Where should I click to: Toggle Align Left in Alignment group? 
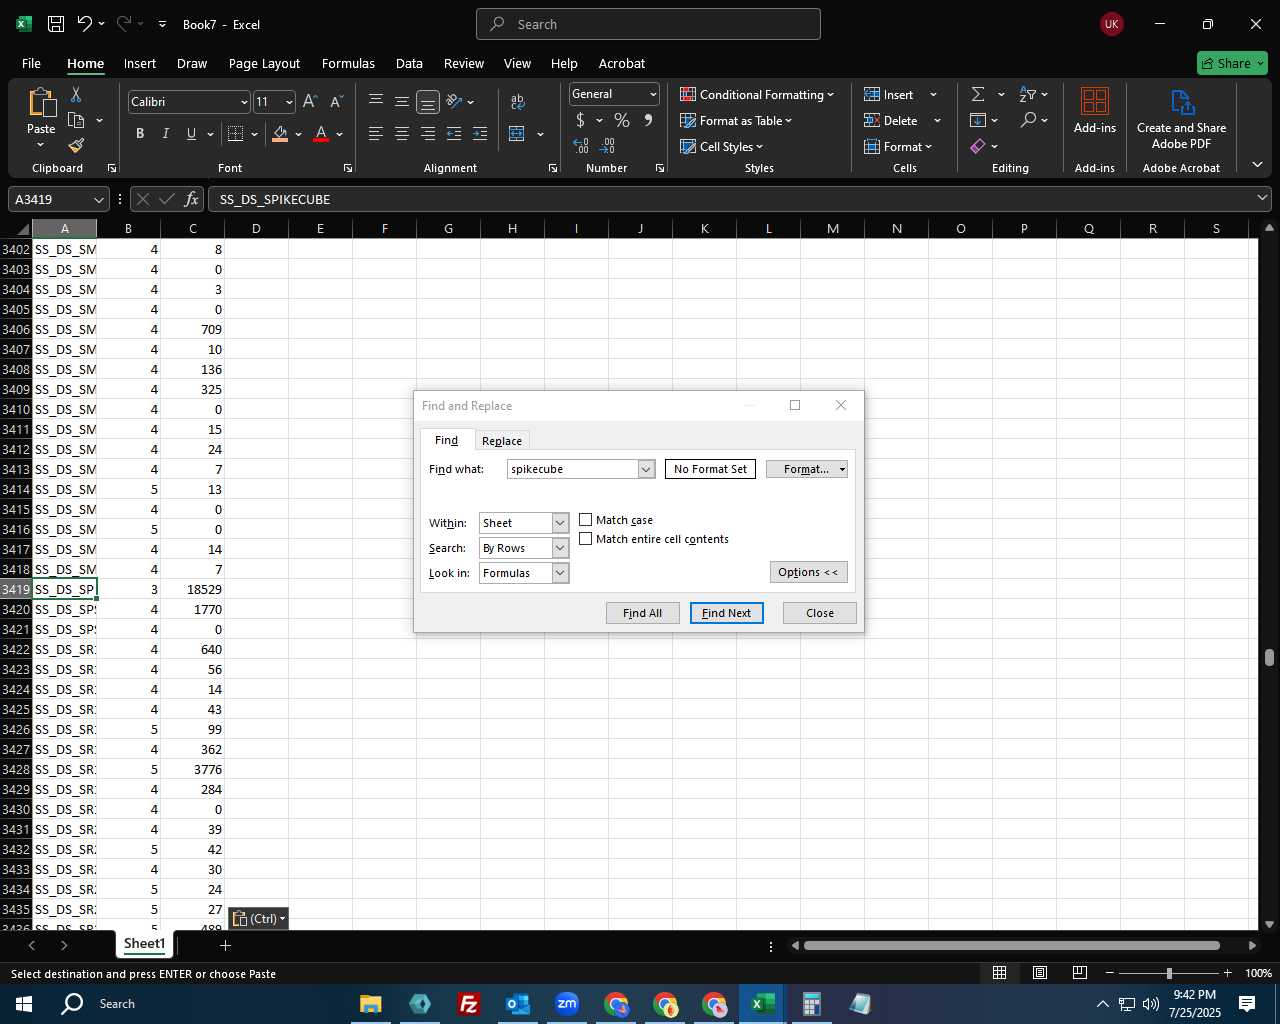376,134
